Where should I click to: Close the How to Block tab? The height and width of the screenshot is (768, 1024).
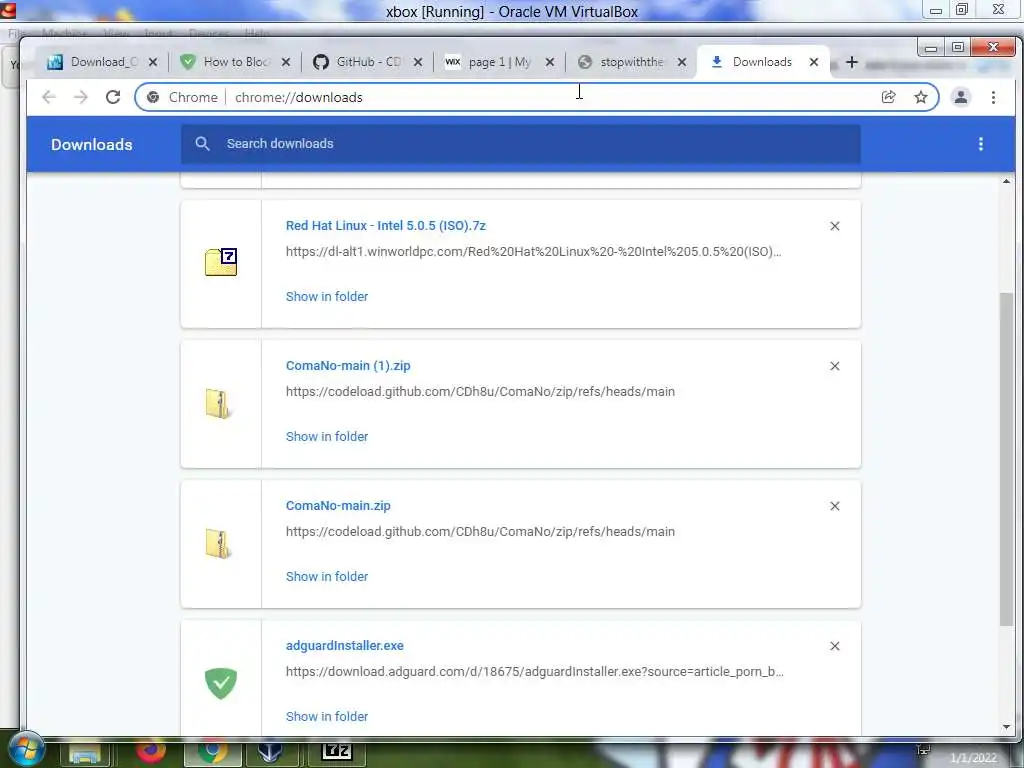click(286, 62)
